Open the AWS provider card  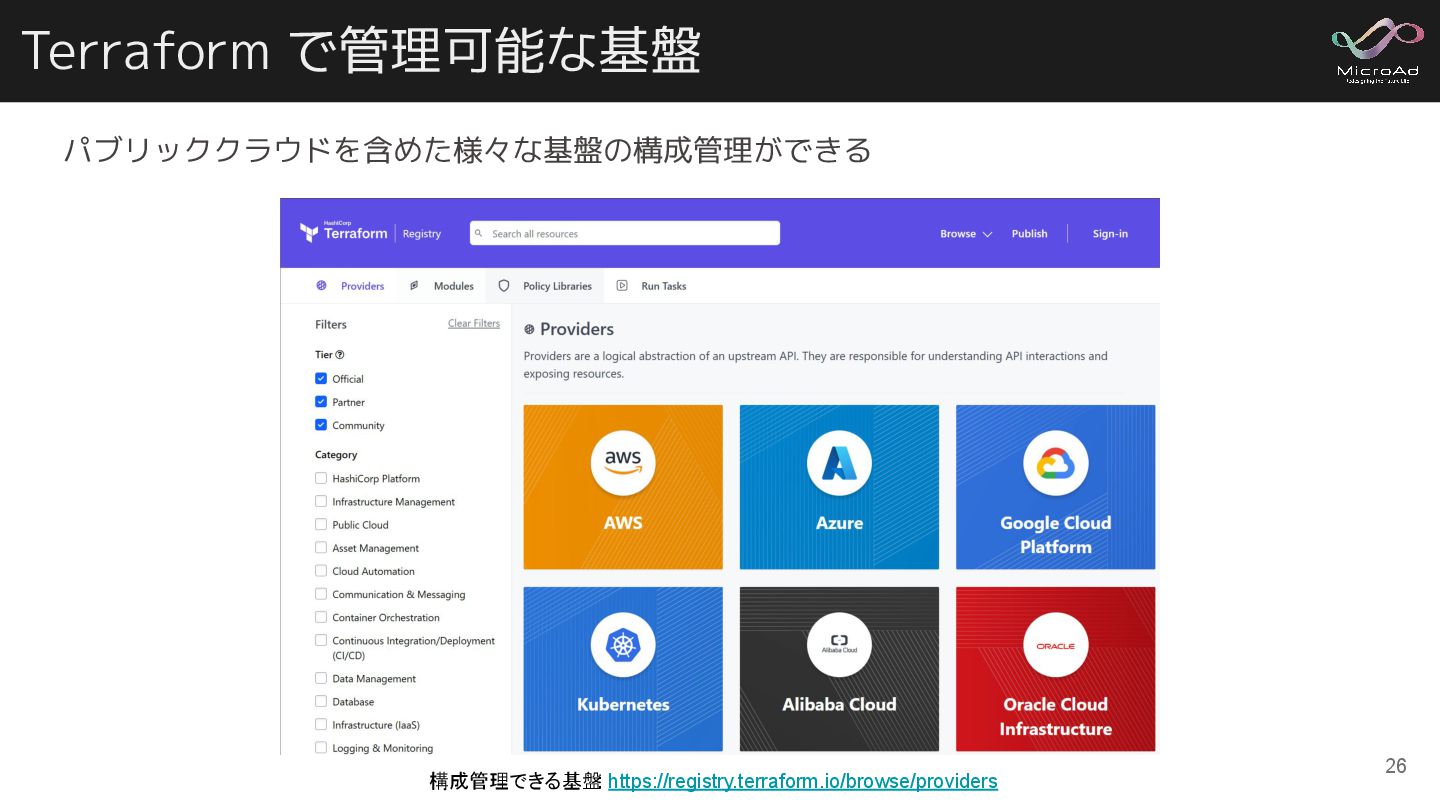click(x=623, y=487)
